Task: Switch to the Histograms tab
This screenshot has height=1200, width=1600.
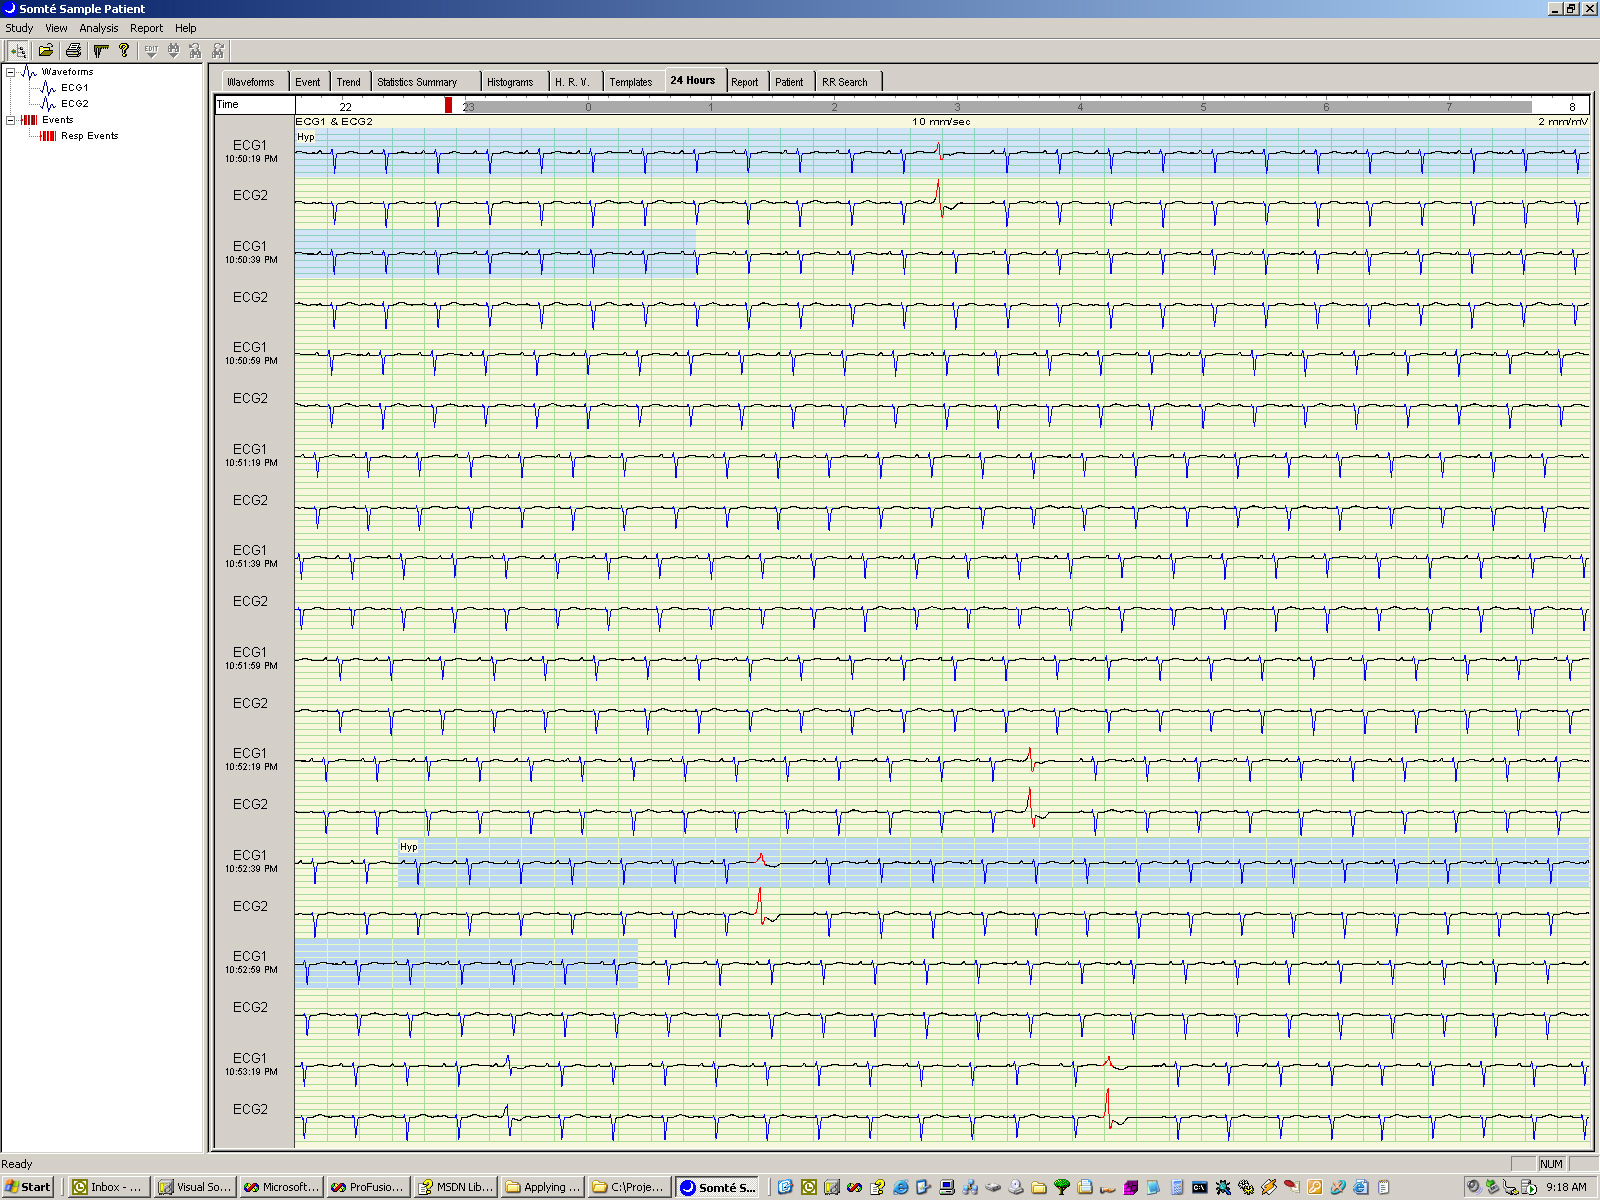Action: (x=510, y=81)
